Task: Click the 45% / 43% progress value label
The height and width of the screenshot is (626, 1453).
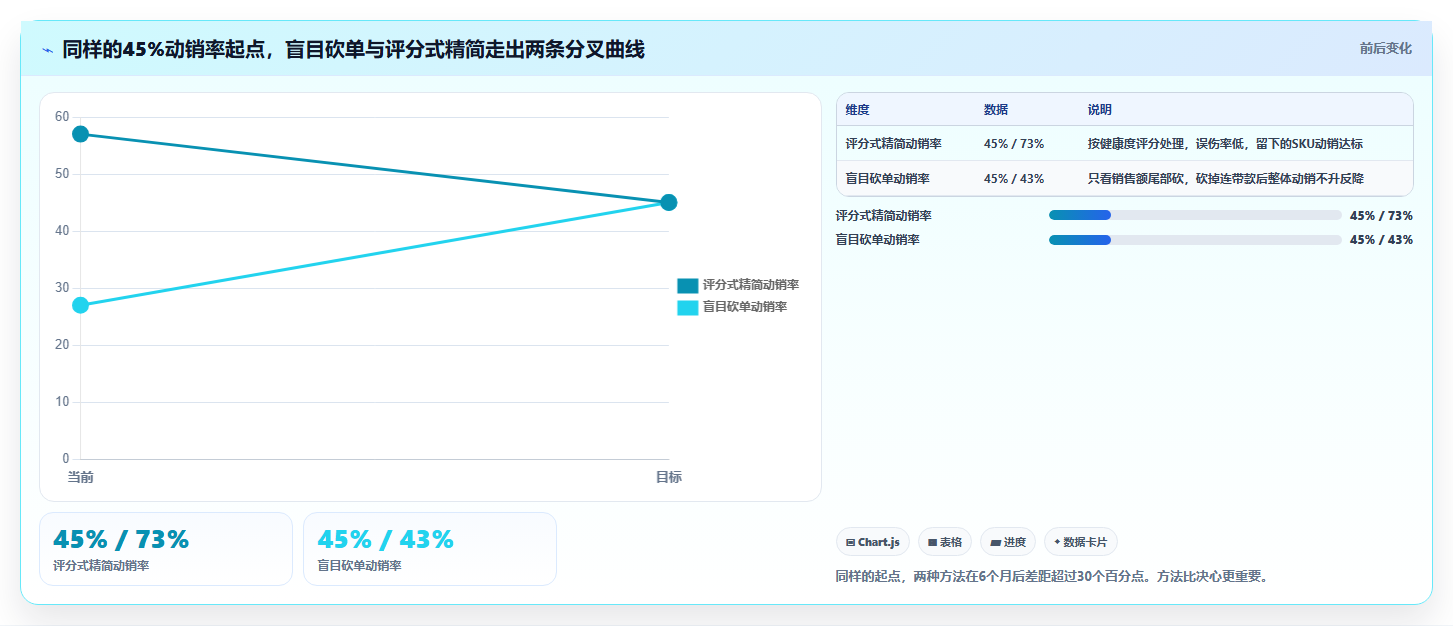Action: coord(1381,240)
